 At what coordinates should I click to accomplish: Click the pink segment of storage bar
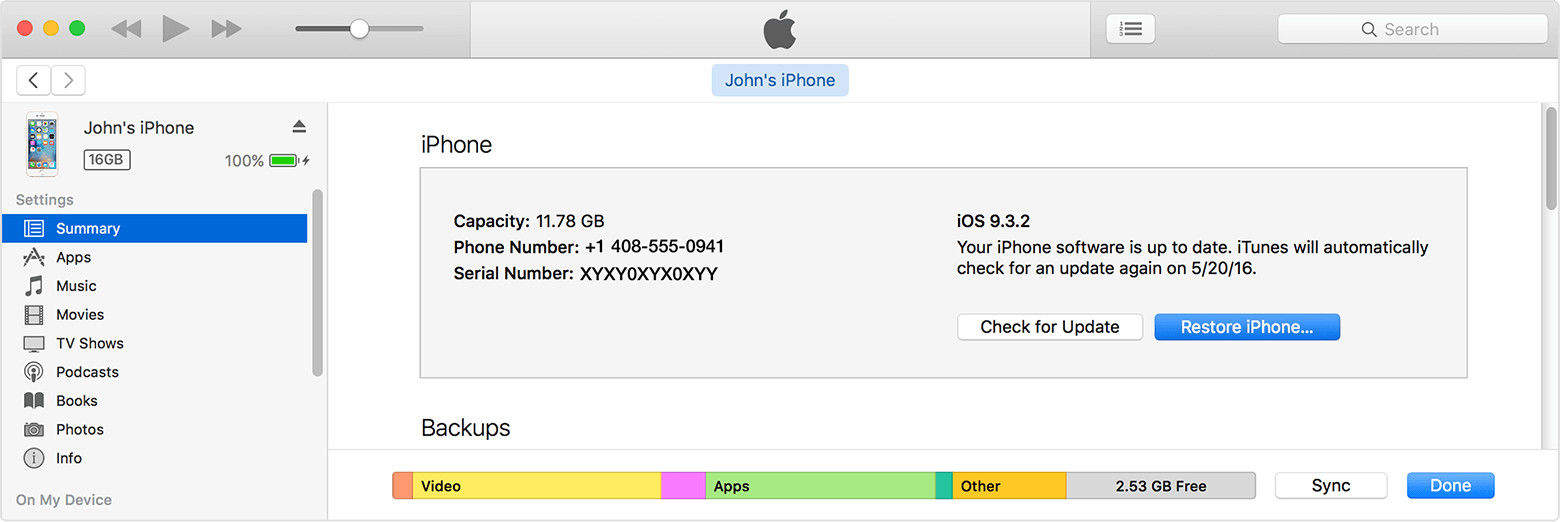coord(684,486)
